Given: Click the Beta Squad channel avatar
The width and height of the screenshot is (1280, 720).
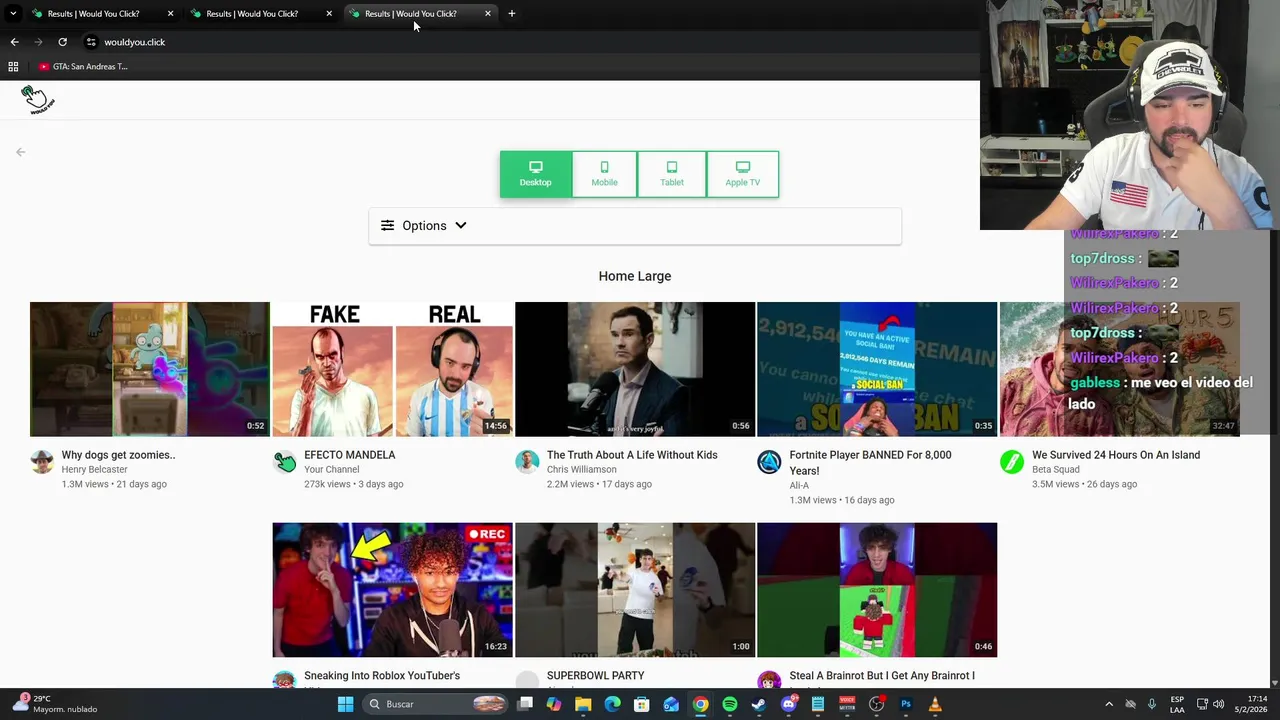Looking at the screenshot, I should pos(1012,462).
